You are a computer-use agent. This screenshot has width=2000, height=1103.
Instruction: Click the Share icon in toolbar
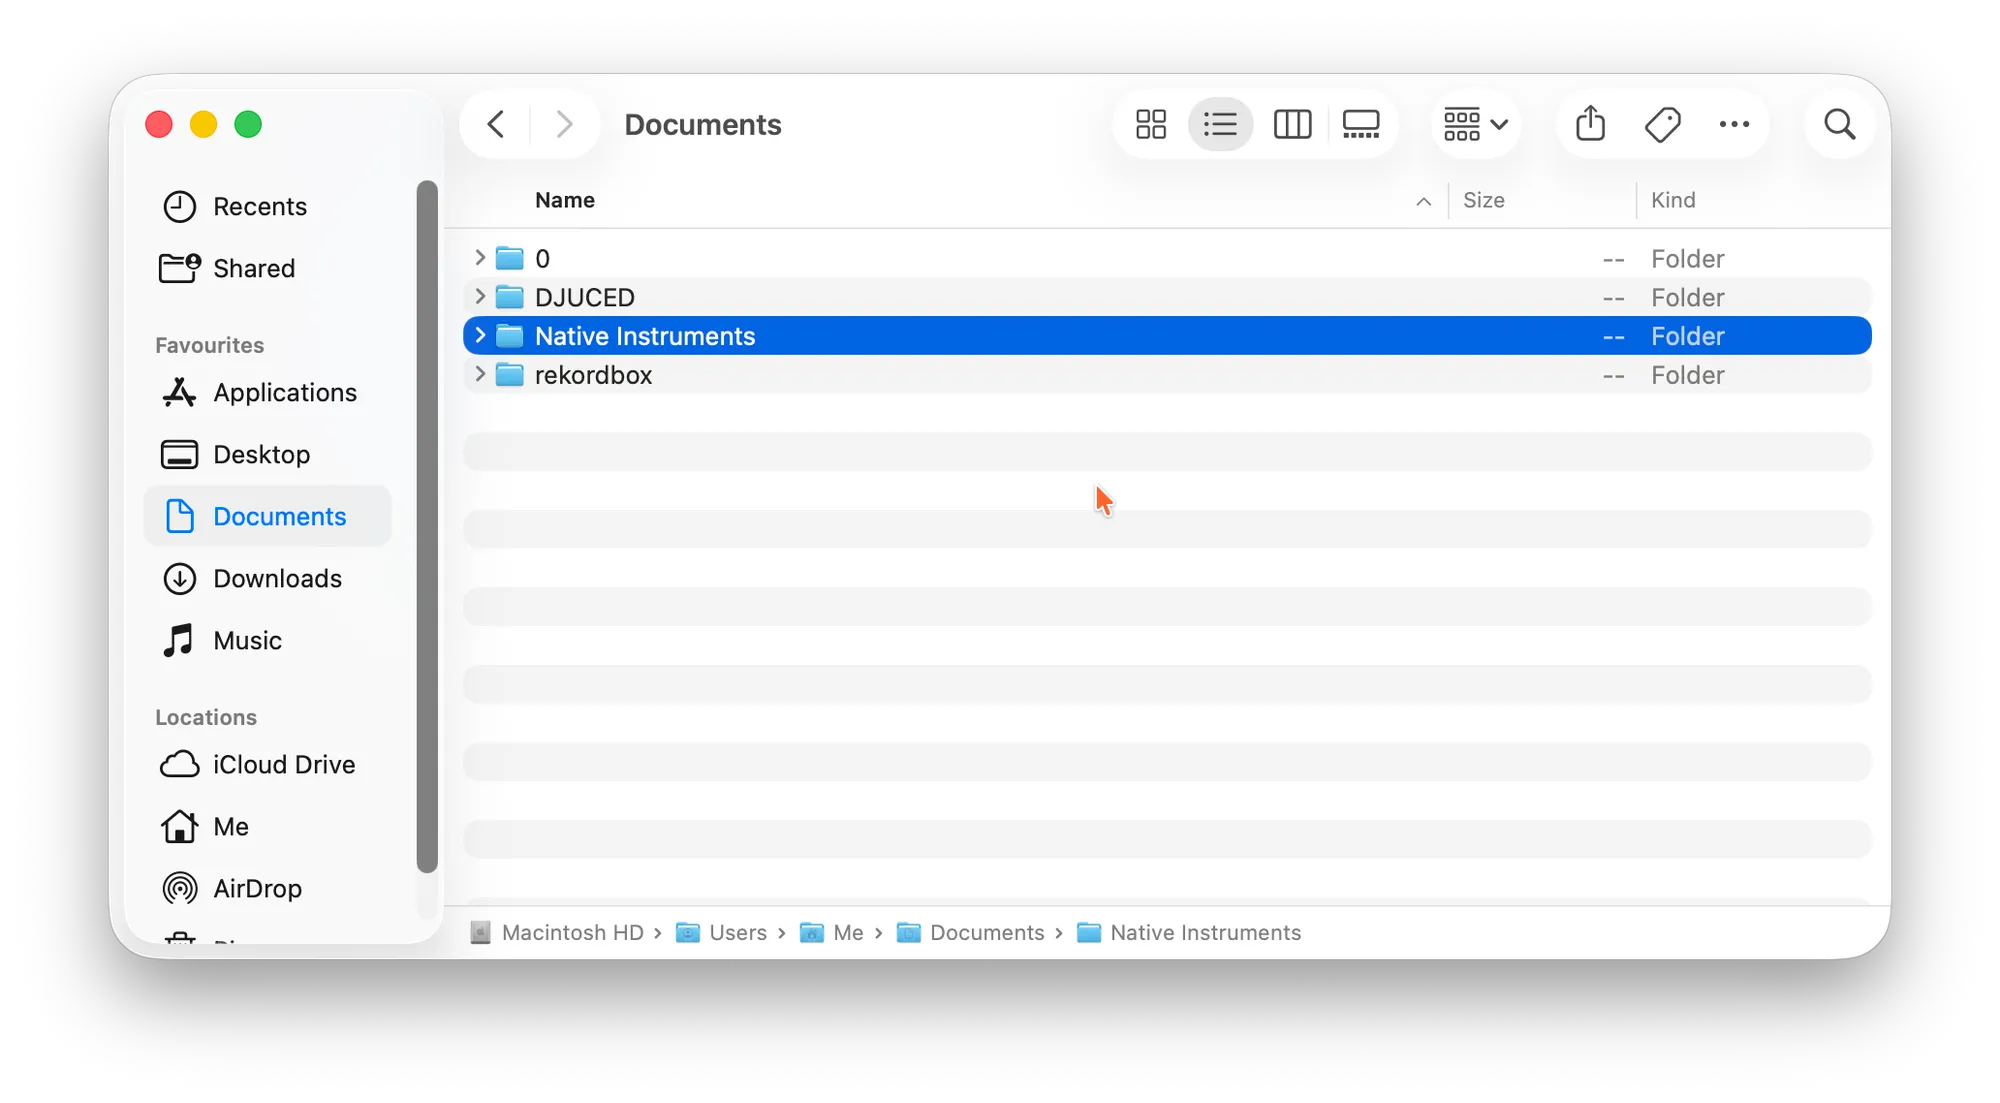coord(1590,125)
